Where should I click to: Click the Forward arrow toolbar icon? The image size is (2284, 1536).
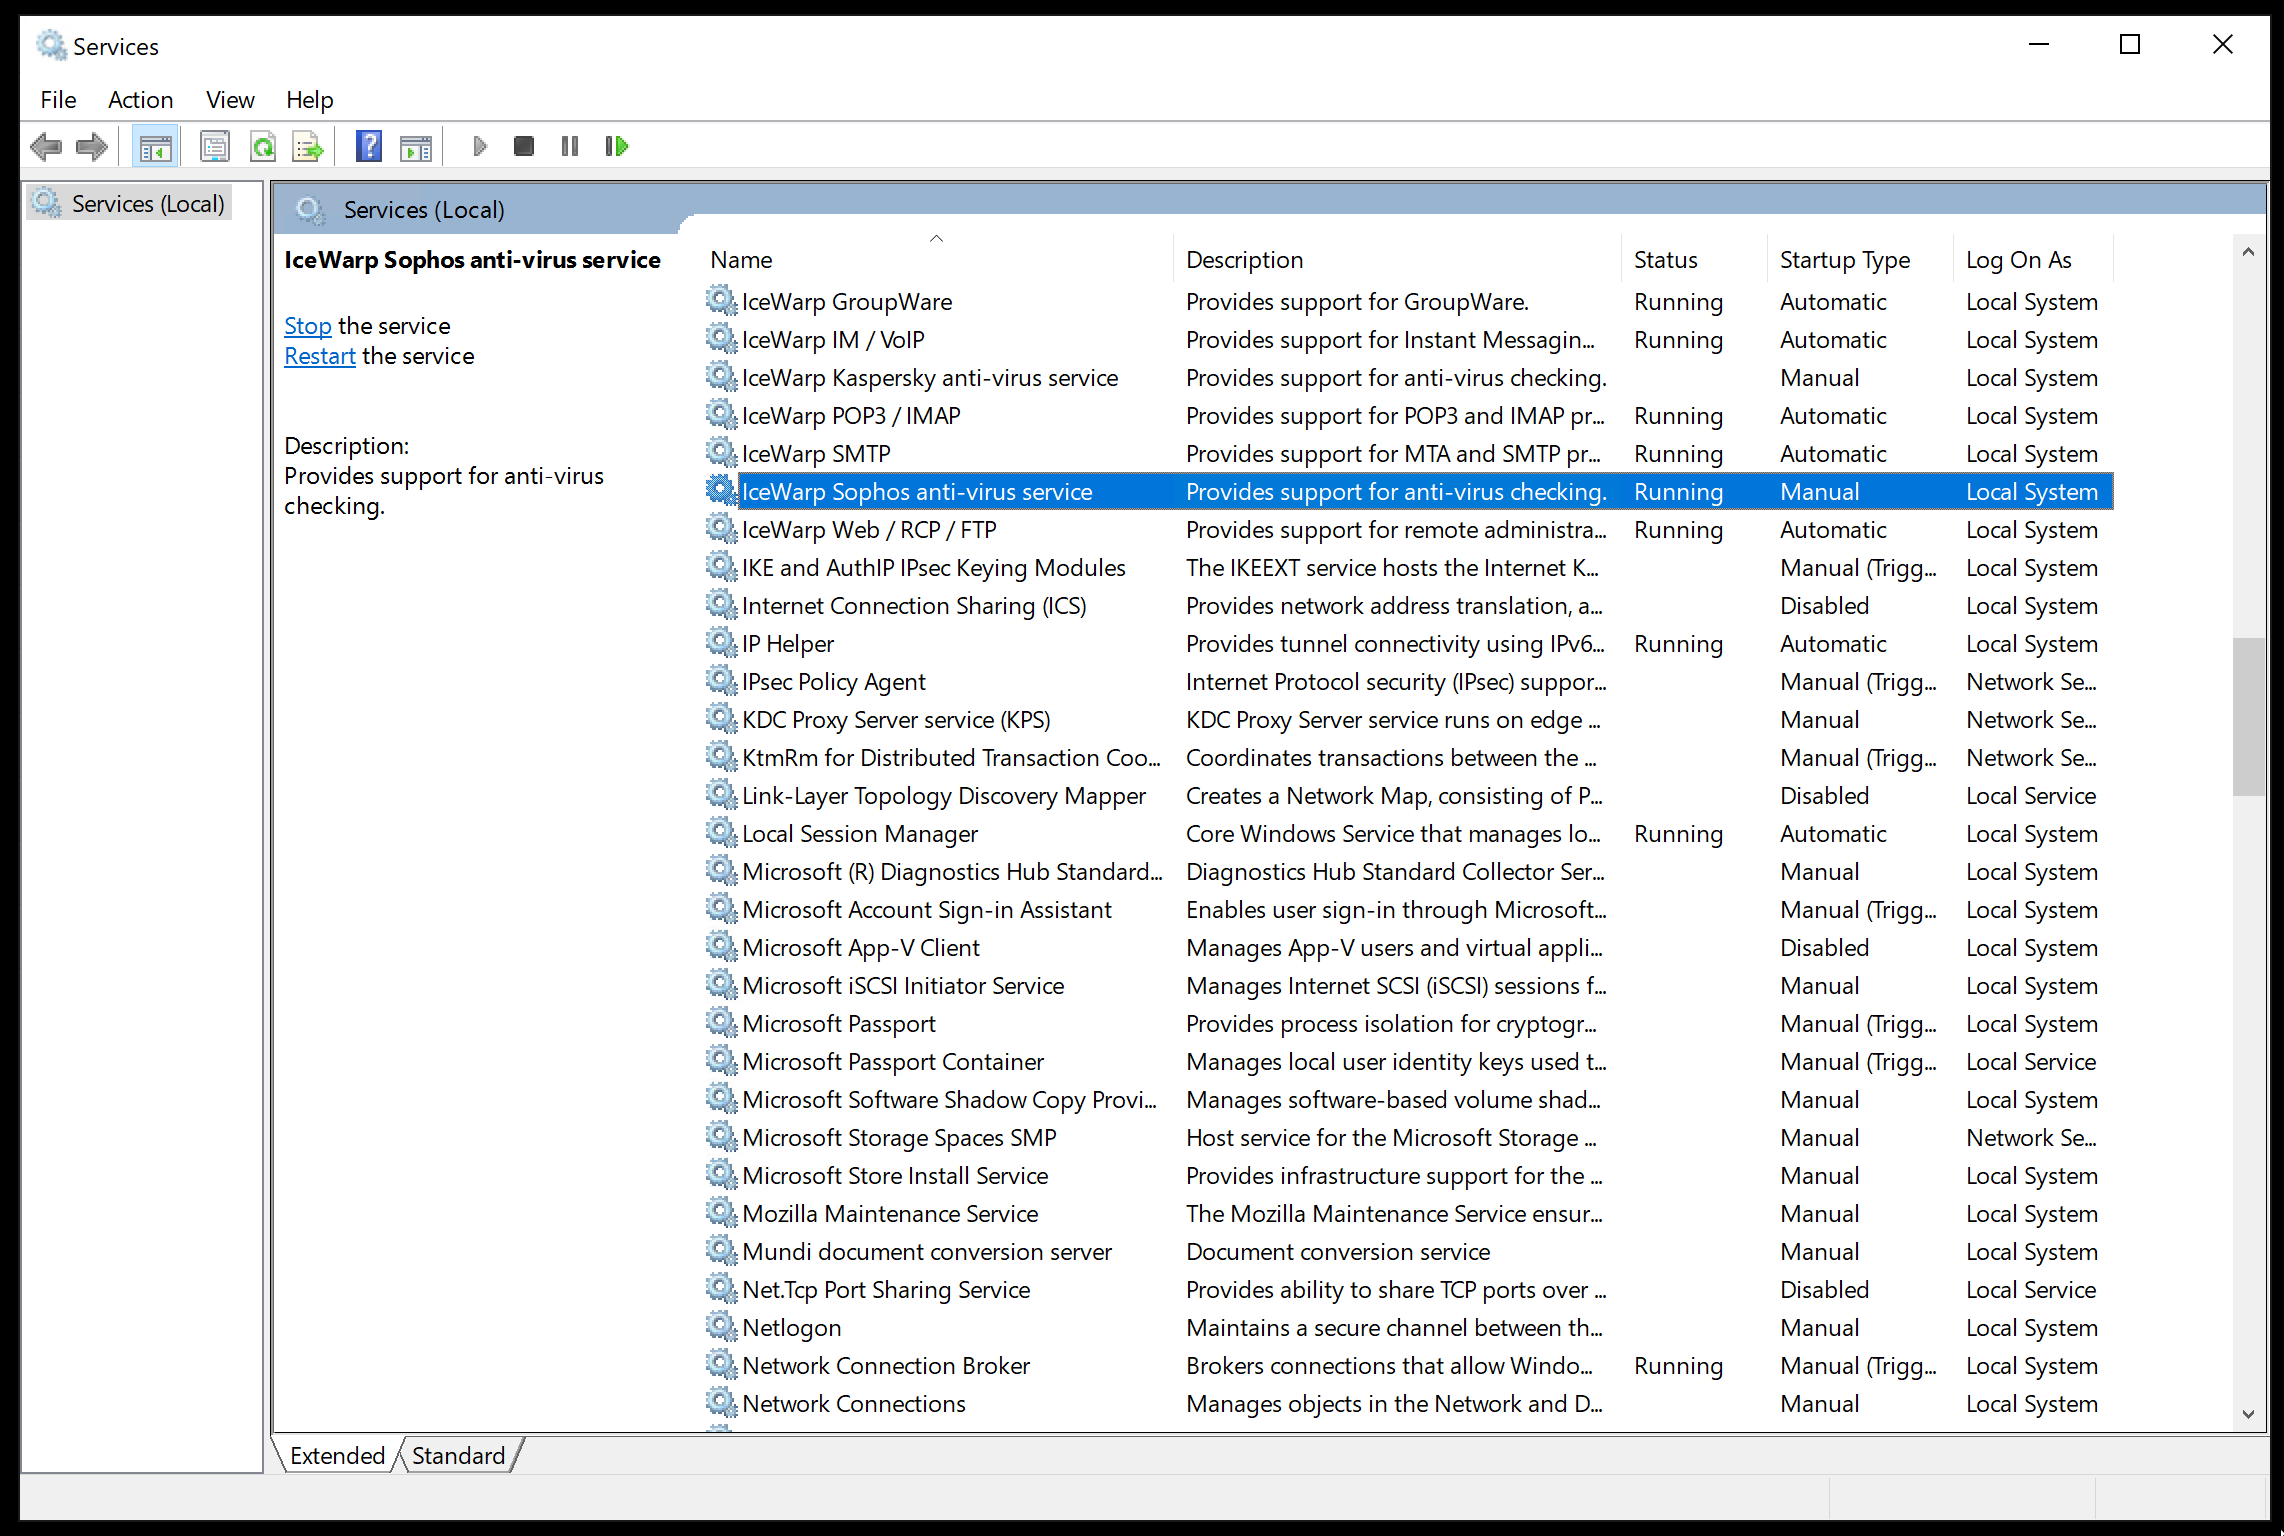pyautogui.click(x=92, y=147)
